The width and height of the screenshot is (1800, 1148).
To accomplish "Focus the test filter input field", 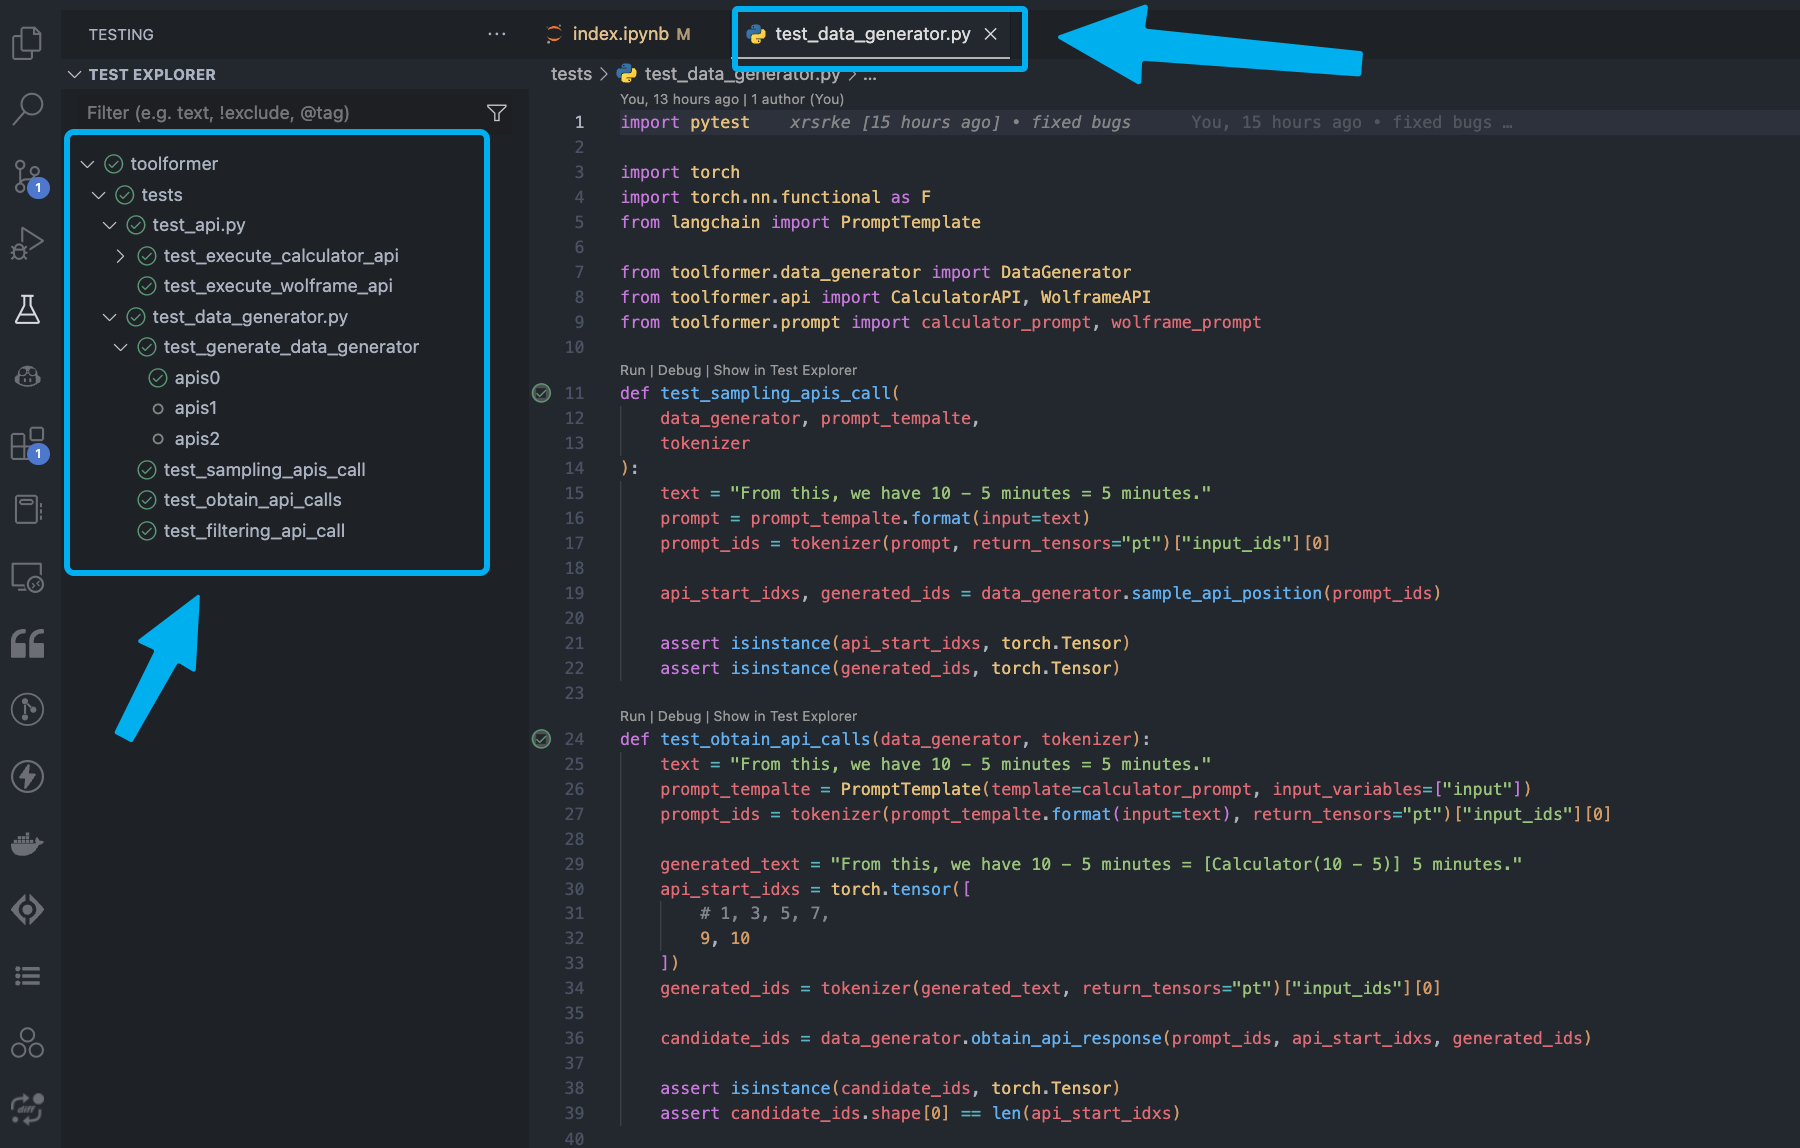I will (280, 113).
